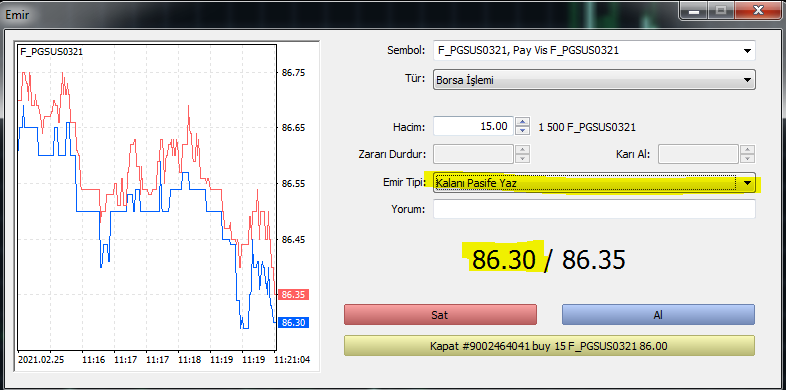Click the Zararı Durdur input field
The image size is (786, 390).
tap(474, 154)
